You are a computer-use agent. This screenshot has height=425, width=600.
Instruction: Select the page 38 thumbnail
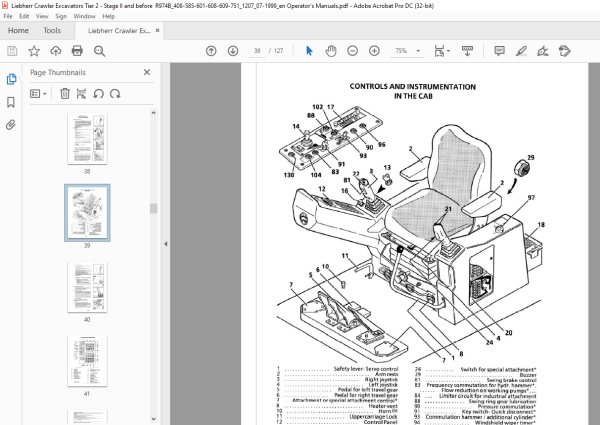pyautogui.click(x=87, y=139)
